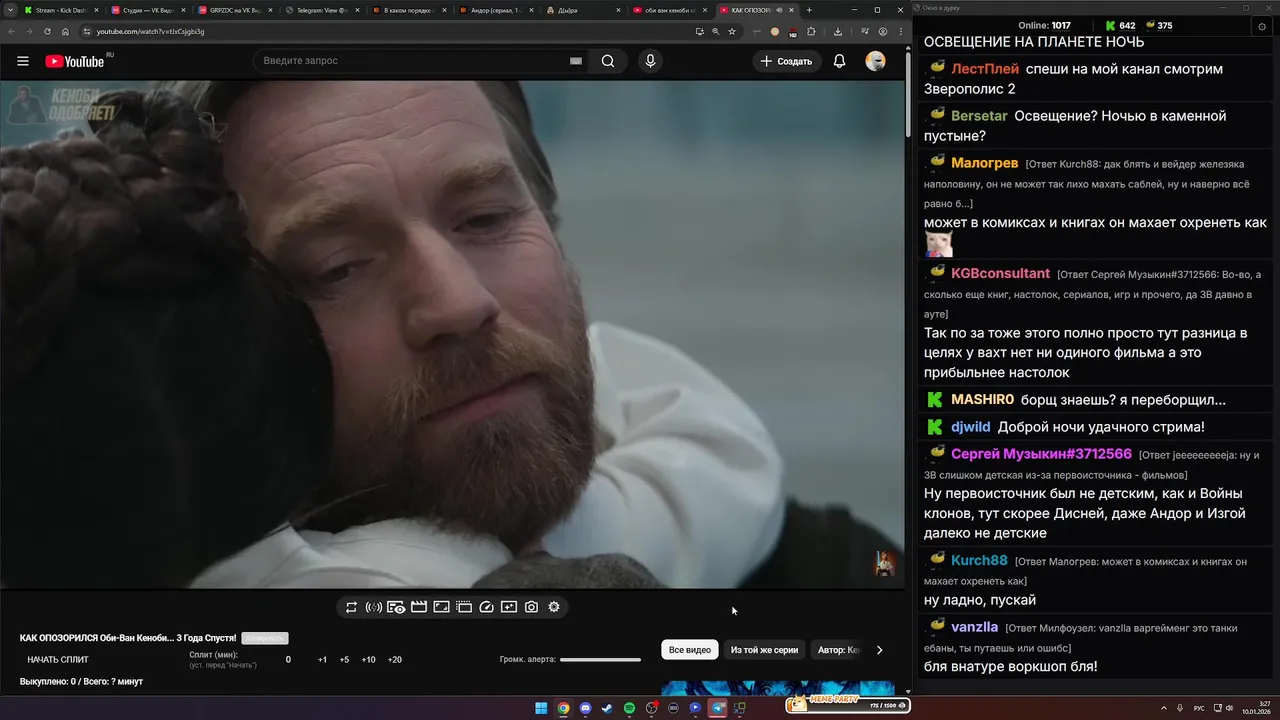The height and width of the screenshot is (720, 1280).
Task: Click the video player frame
Action: click(x=452, y=334)
